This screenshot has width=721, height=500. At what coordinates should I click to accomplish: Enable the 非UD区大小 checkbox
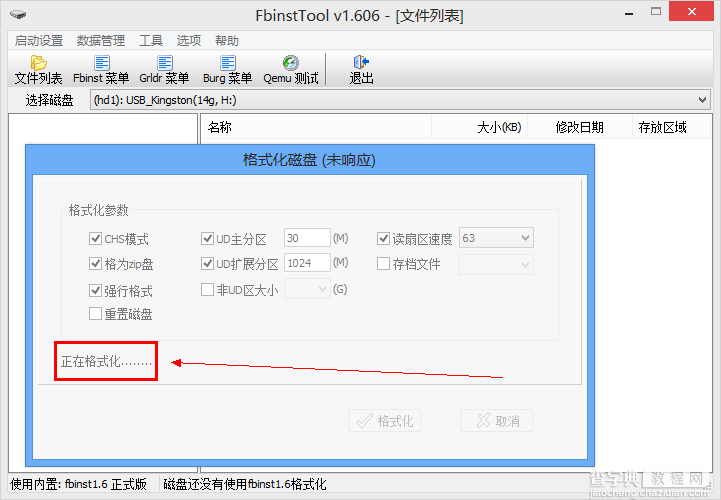[x=207, y=289]
